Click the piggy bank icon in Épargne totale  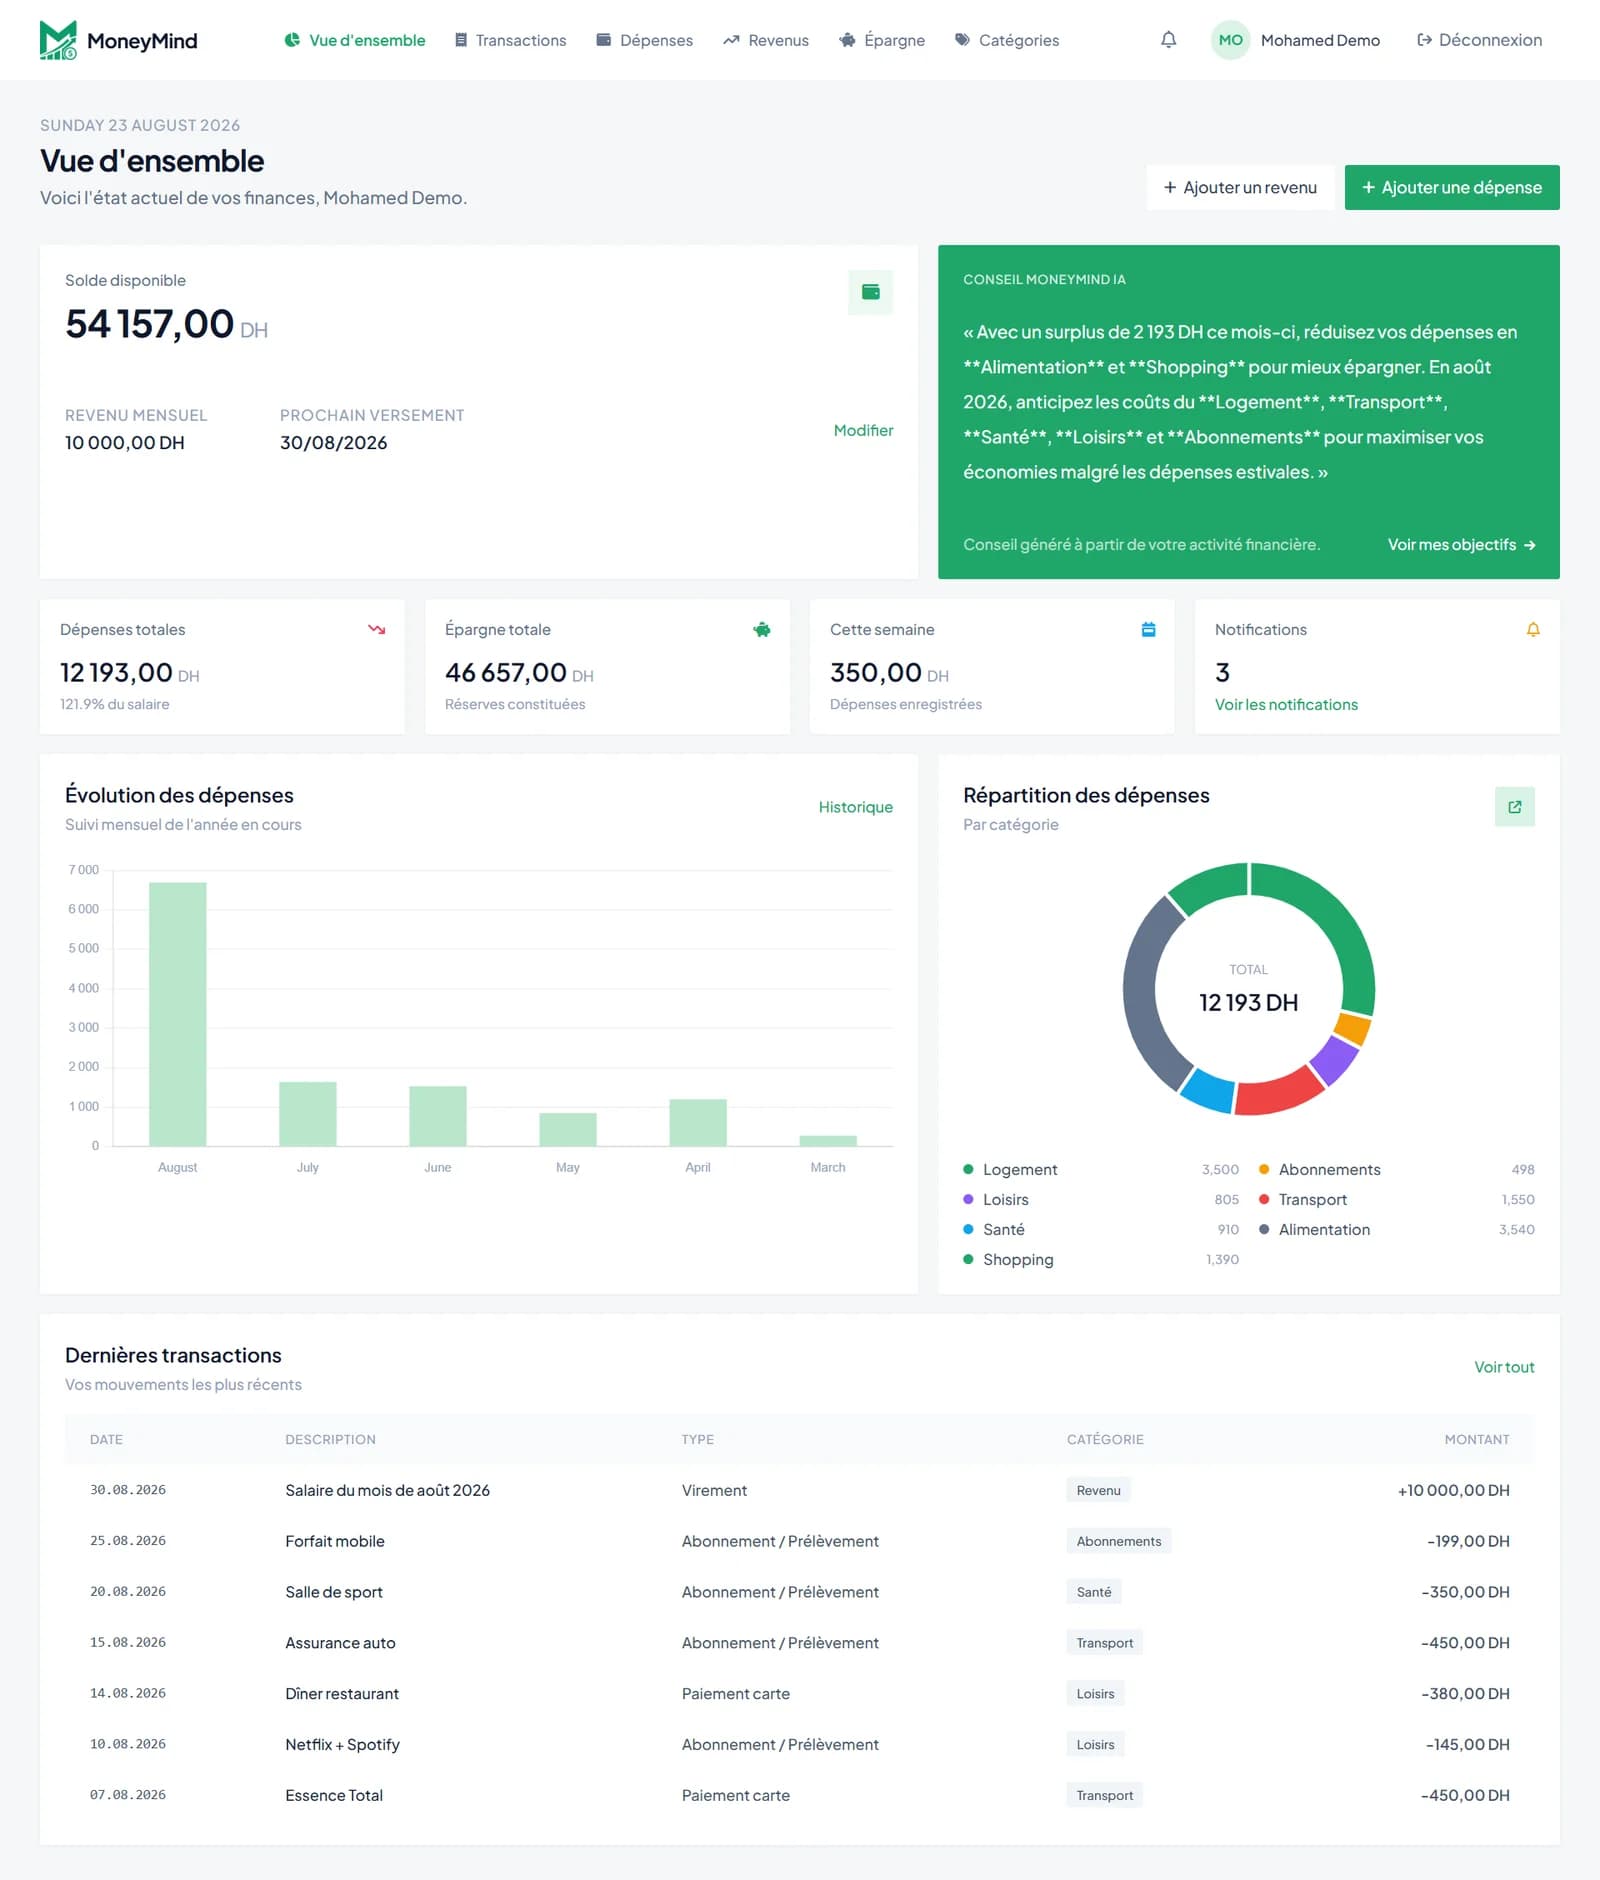(761, 629)
